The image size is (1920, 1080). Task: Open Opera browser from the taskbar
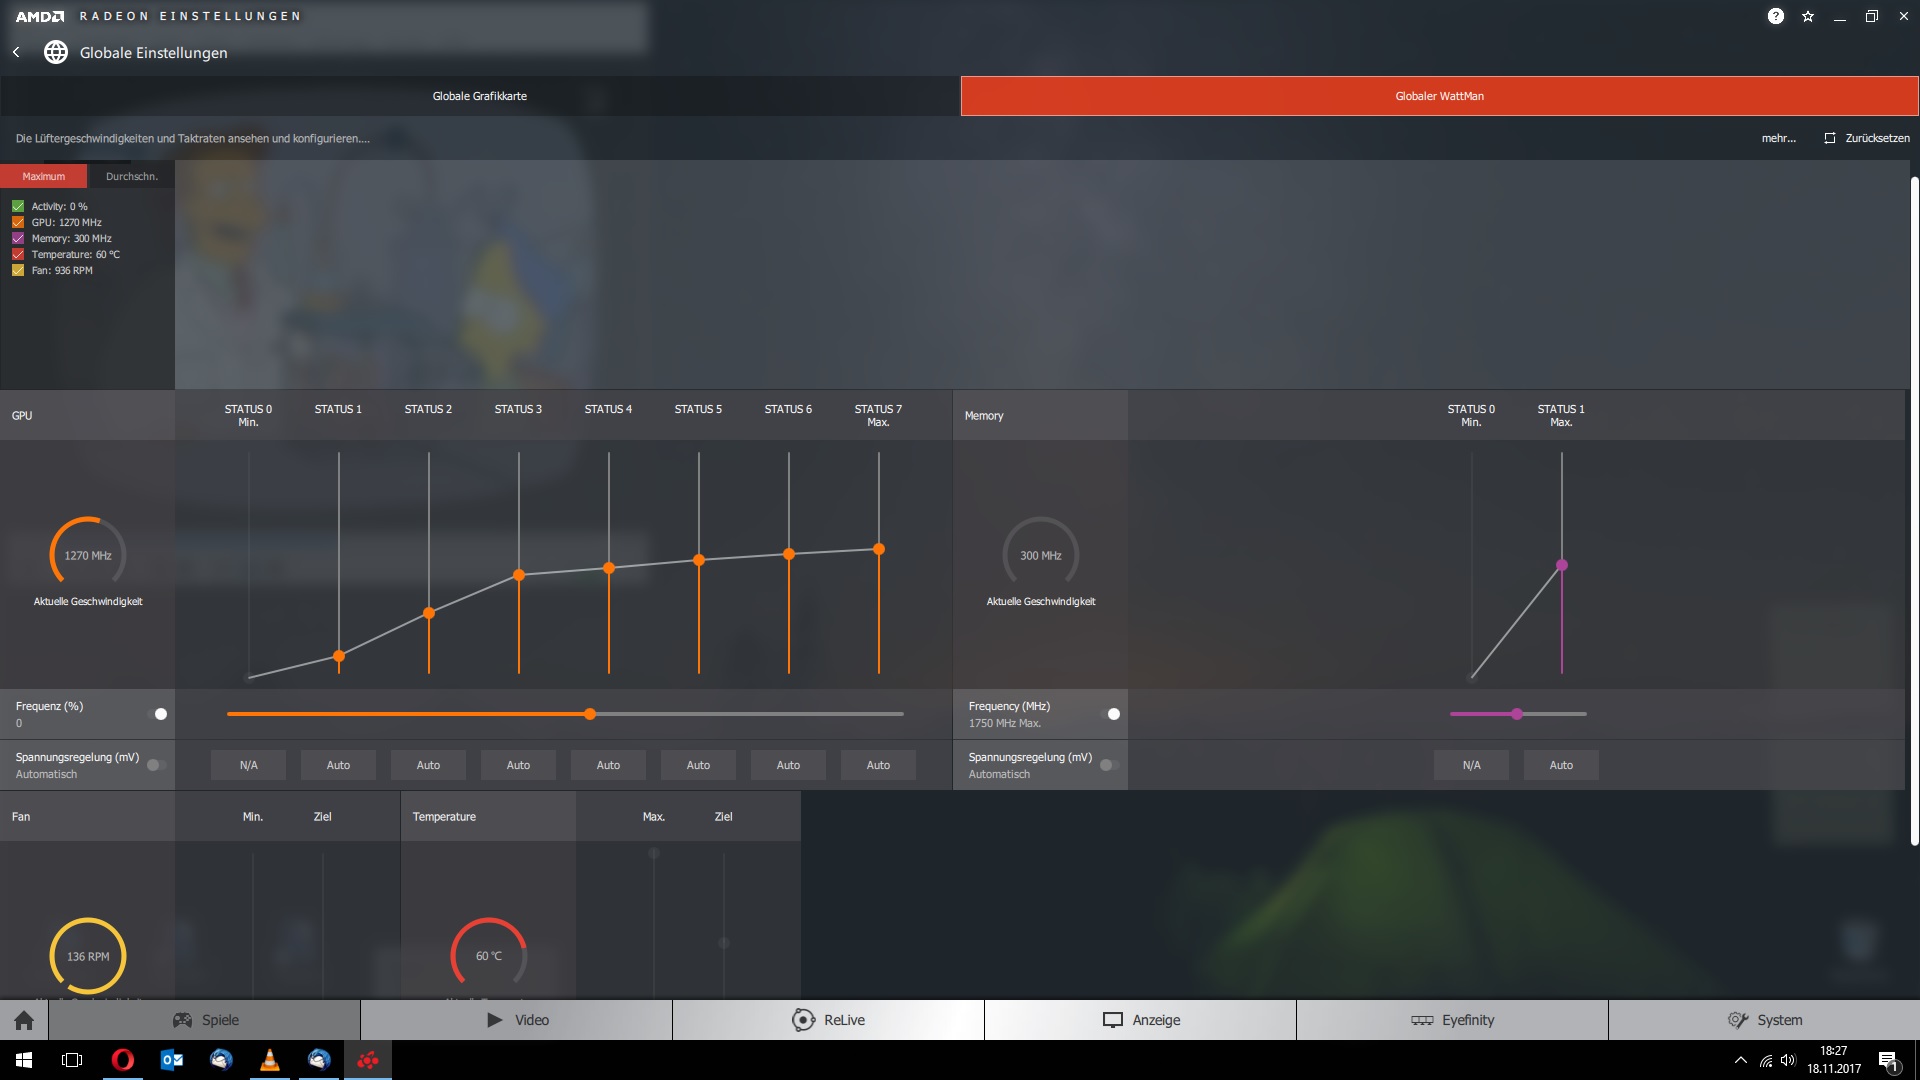[x=123, y=1060]
